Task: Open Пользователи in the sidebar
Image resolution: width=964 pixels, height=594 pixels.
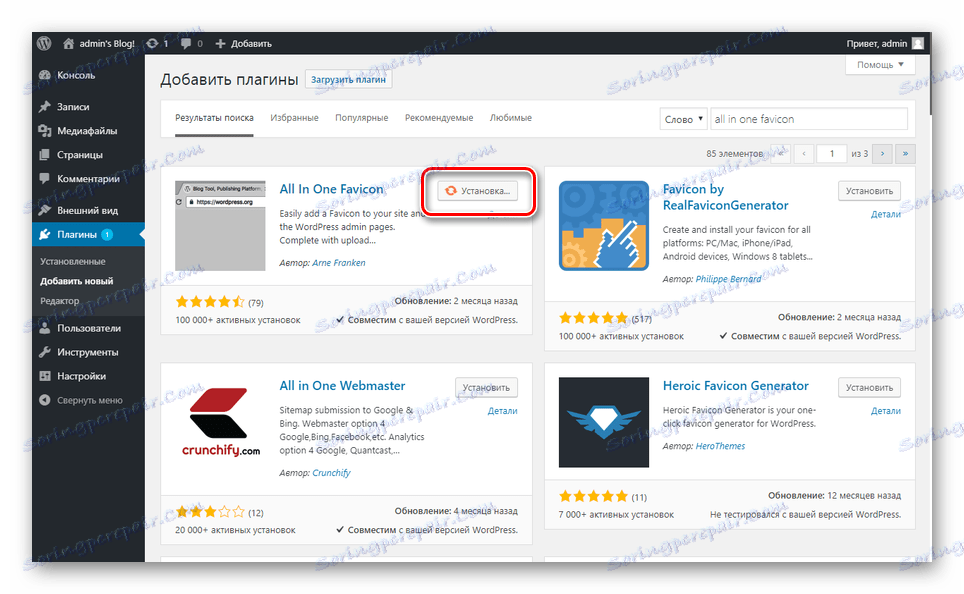Action: click(x=89, y=328)
